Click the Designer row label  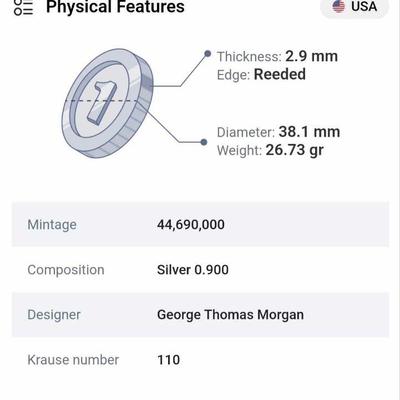pos(54,315)
